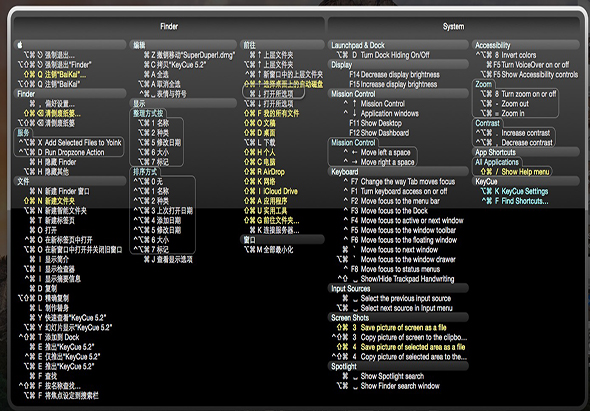
Task: Click 上次打开日期 sort option
Action: tap(163, 211)
